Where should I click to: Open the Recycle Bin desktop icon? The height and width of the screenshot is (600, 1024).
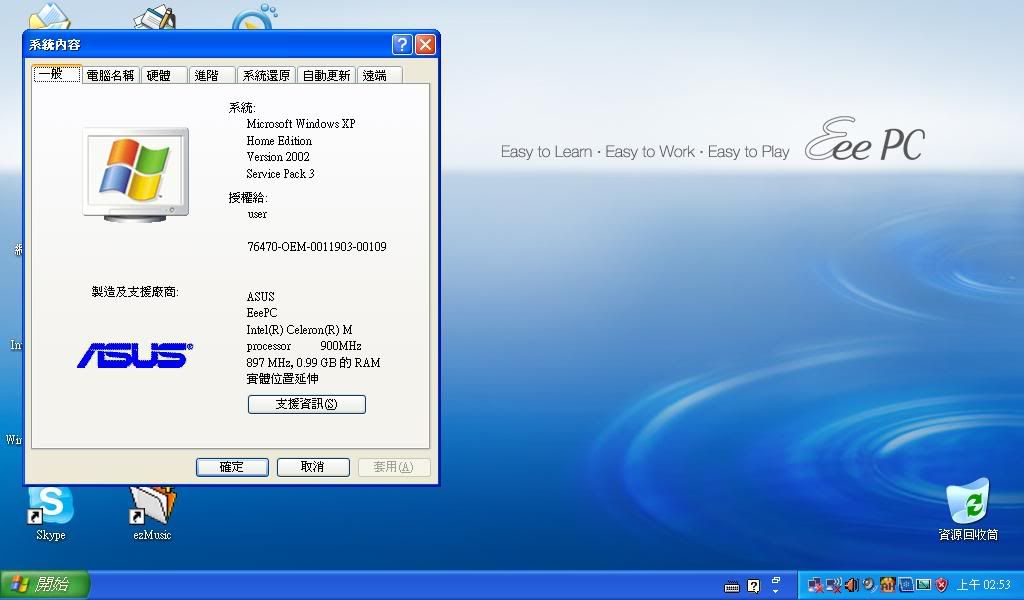click(x=967, y=502)
